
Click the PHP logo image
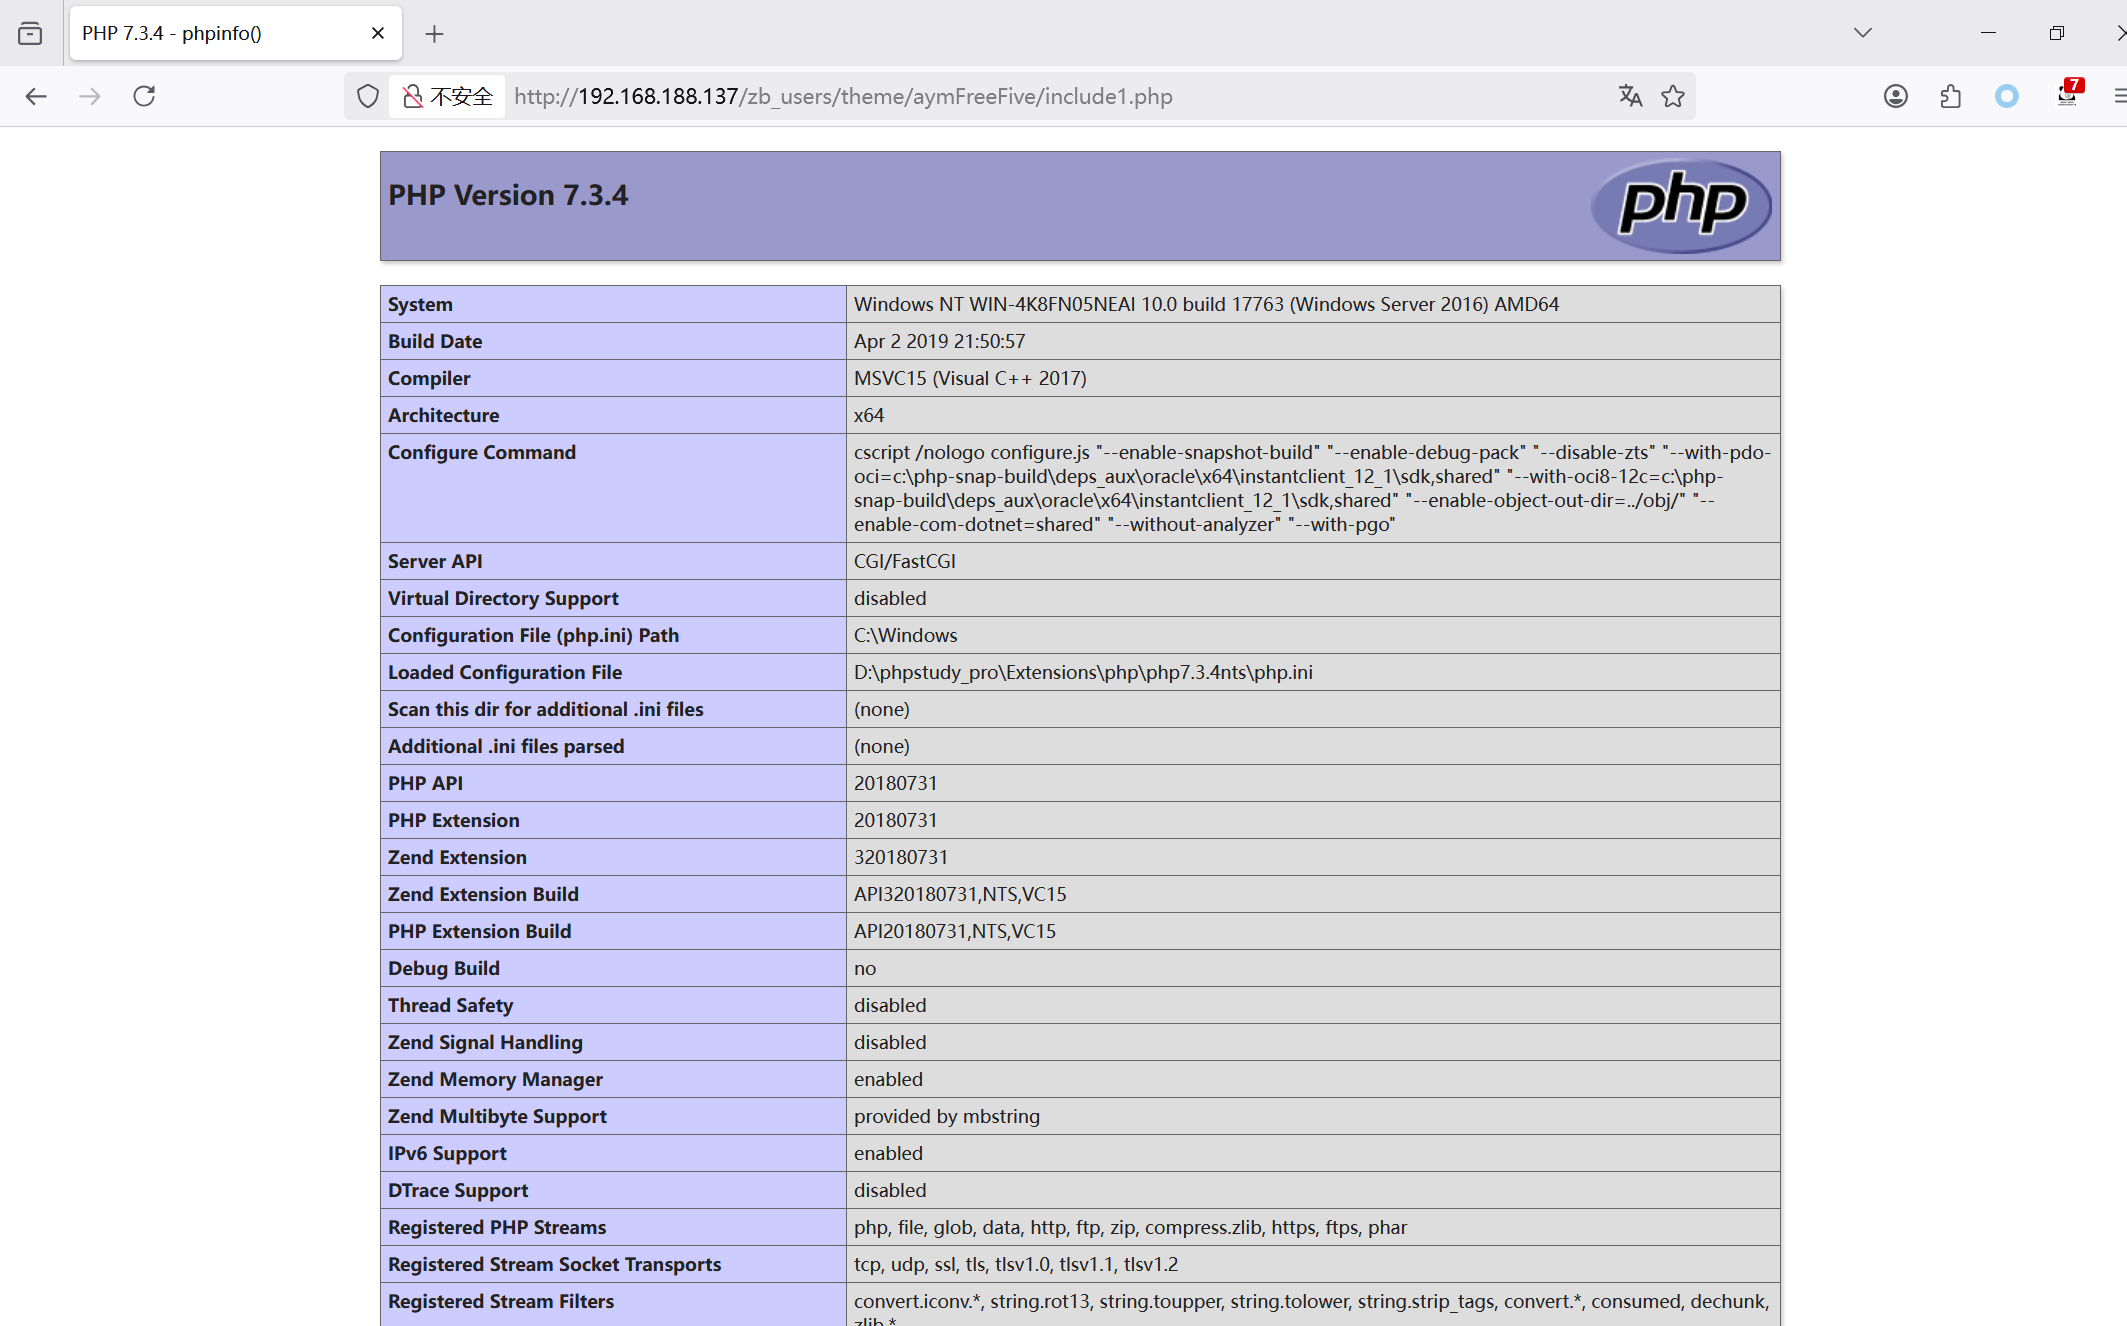coord(1681,206)
